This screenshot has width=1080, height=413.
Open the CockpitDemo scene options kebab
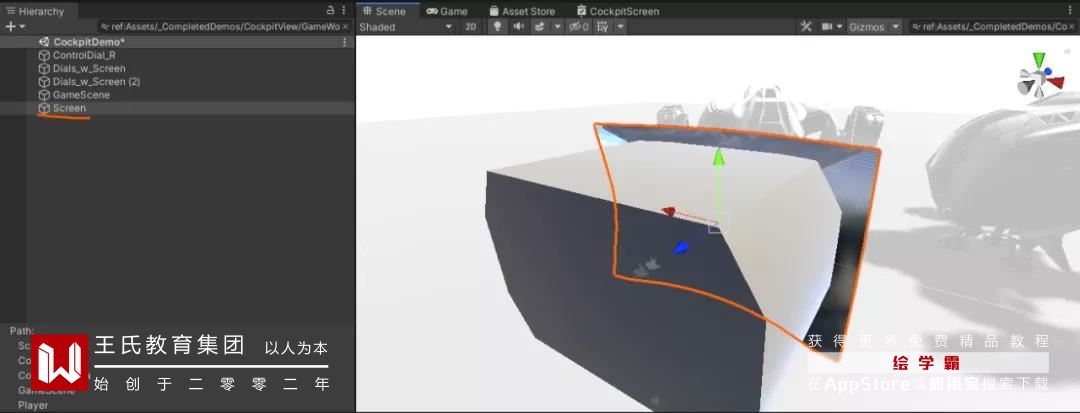344,42
